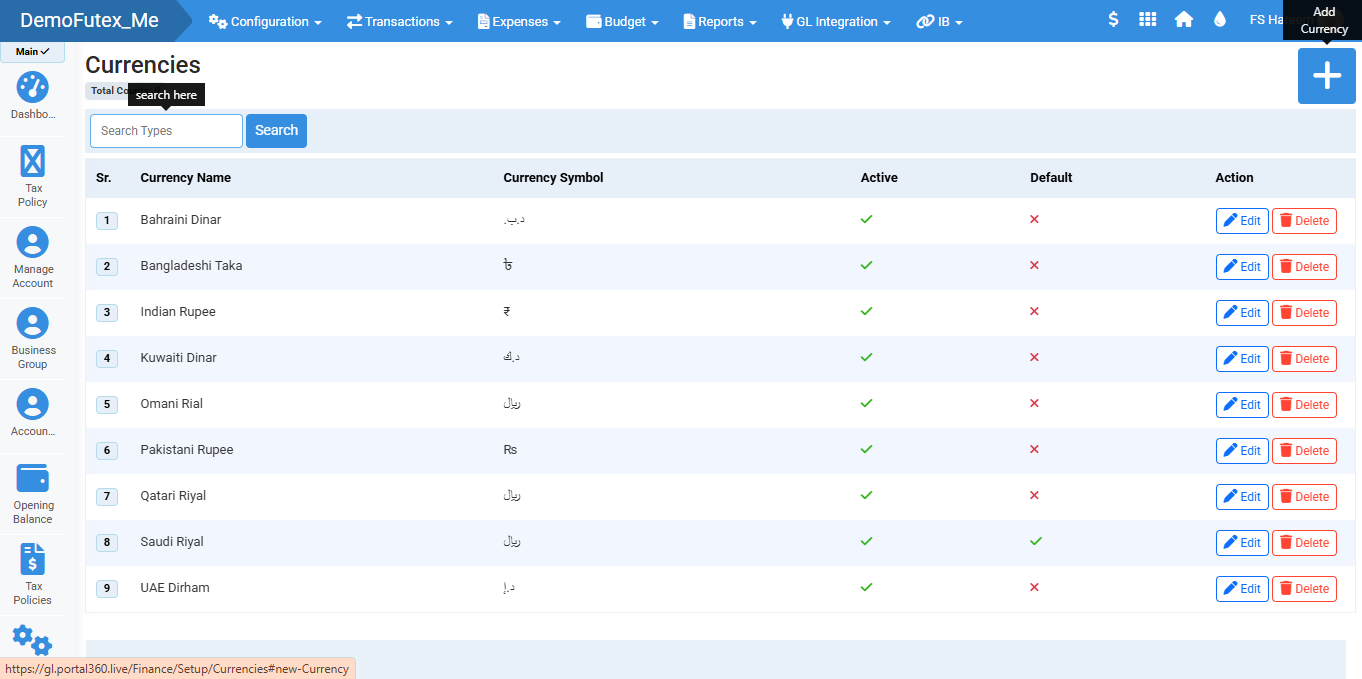Click the water drop theme icon
Screen dimensions: 1362x679
click(1219, 19)
